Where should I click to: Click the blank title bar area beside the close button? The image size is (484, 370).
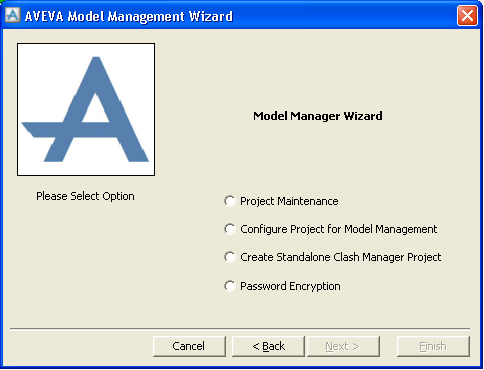pyautogui.click(x=345, y=16)
